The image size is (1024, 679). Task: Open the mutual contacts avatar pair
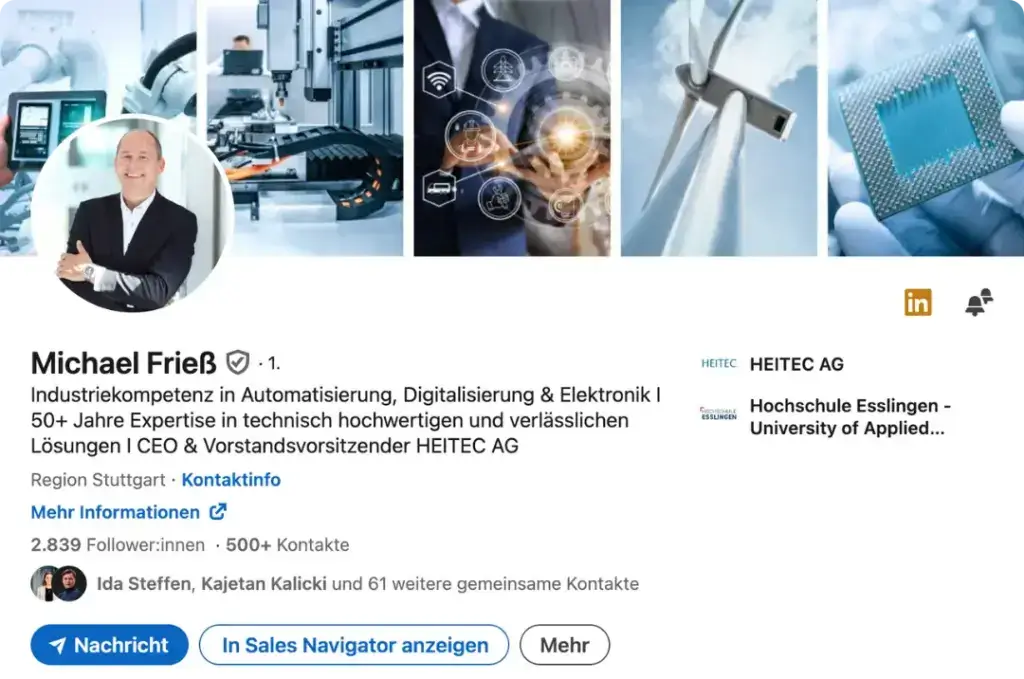[x=59, y=583]
